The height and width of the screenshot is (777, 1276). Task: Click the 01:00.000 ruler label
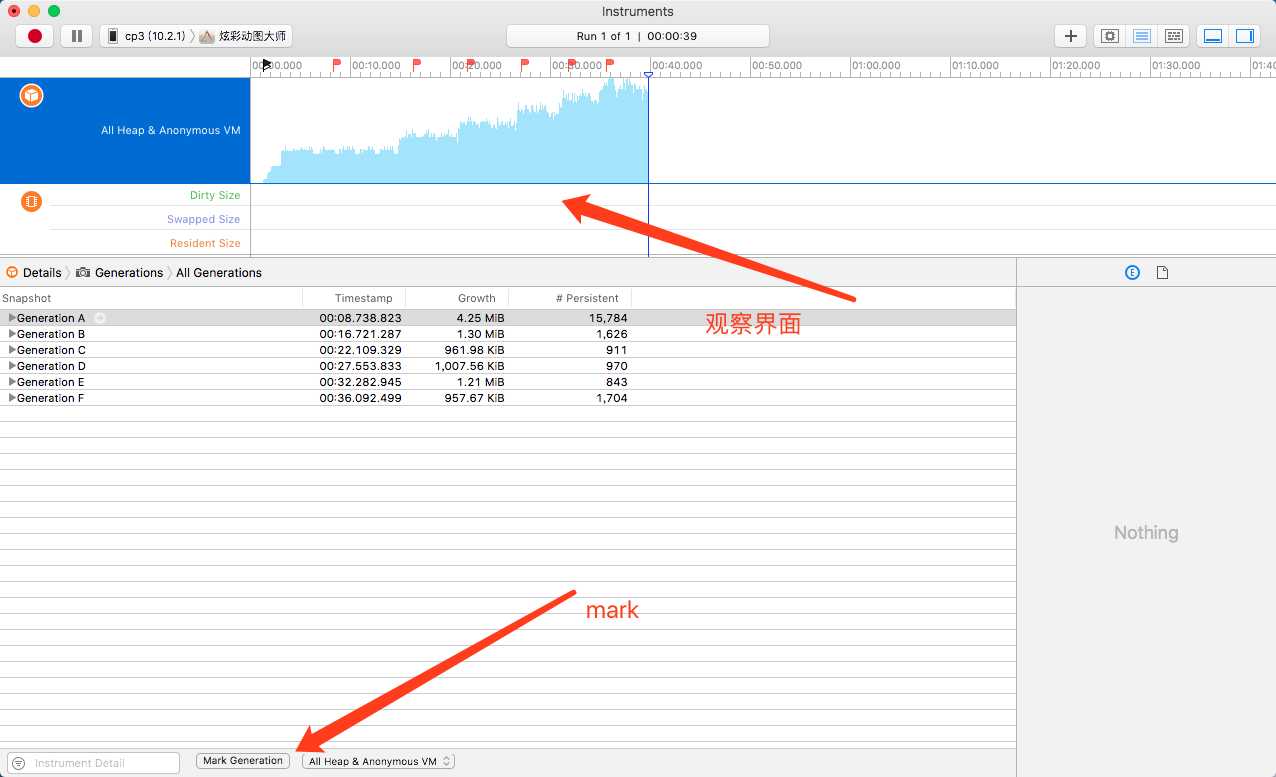click(876, 66)
